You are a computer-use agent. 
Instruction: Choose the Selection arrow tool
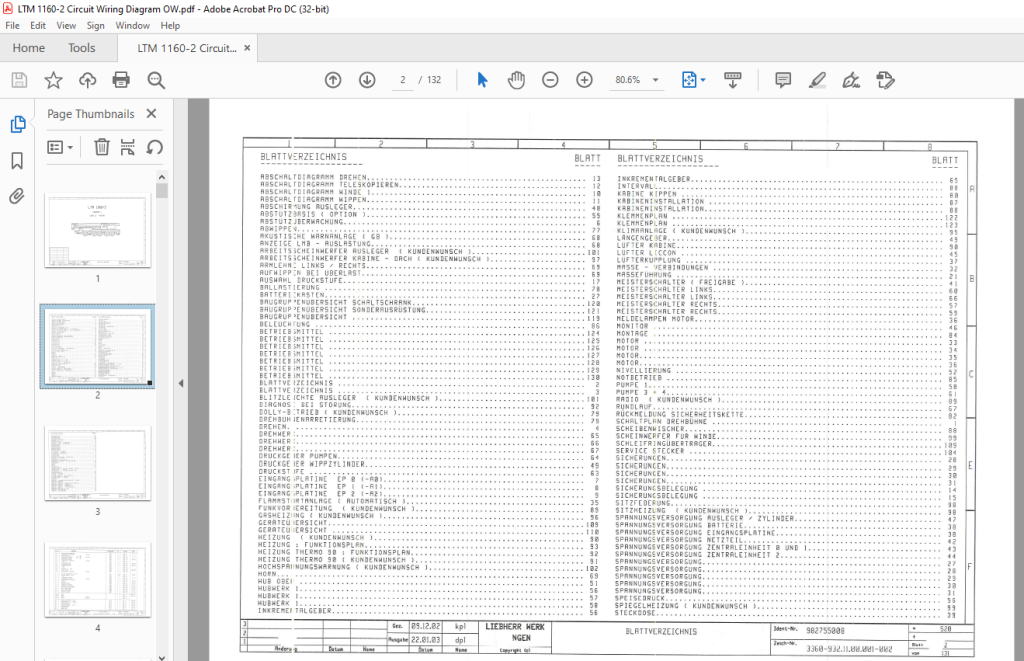coord(482,80)
